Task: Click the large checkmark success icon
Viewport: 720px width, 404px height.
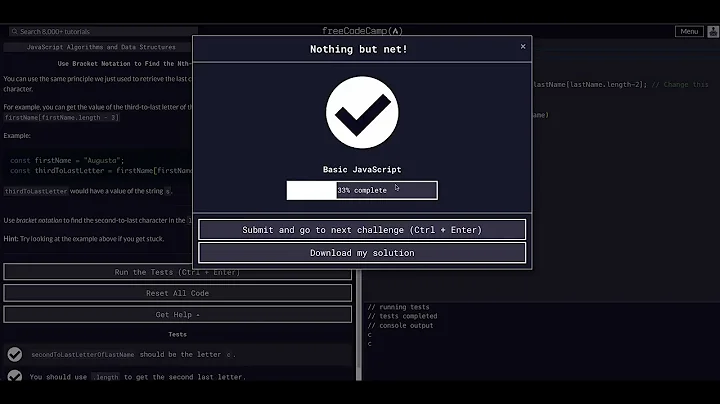Action: (x=362, y=112)
